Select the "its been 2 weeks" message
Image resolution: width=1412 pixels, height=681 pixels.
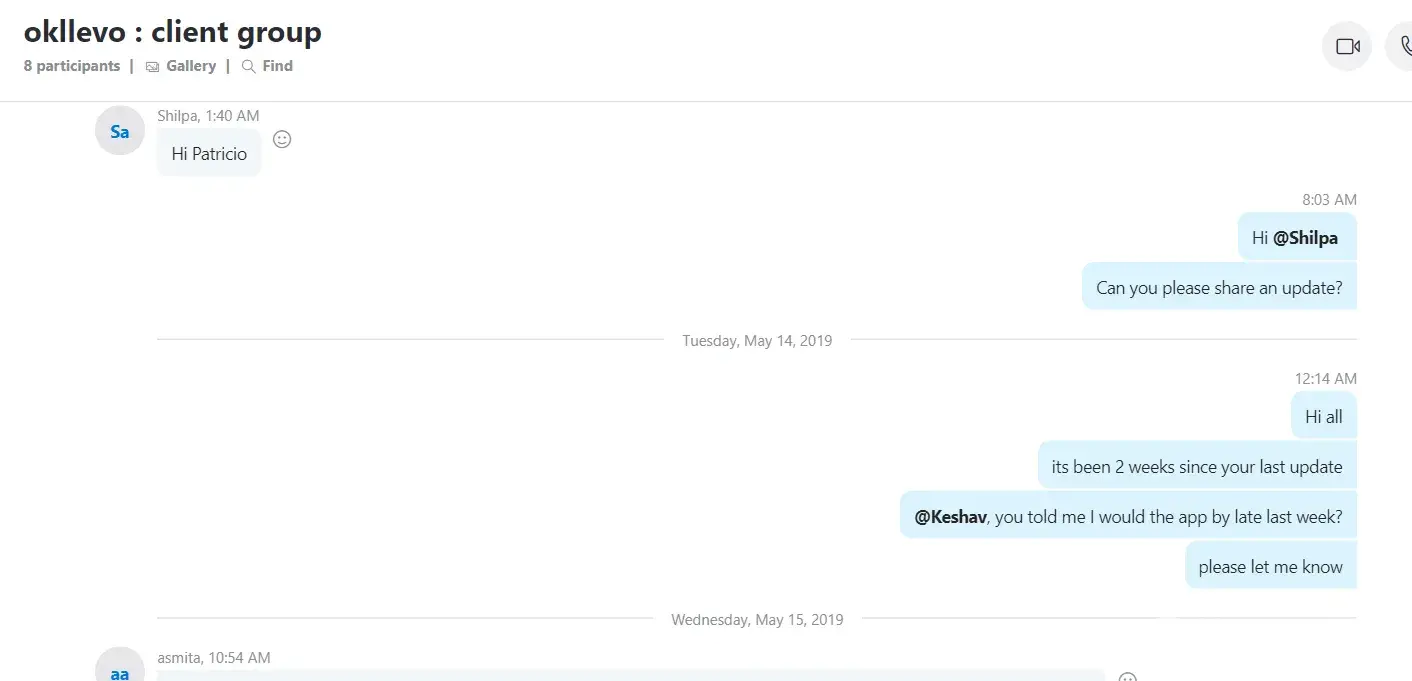pyautogui.click(x=1196, y=467)
